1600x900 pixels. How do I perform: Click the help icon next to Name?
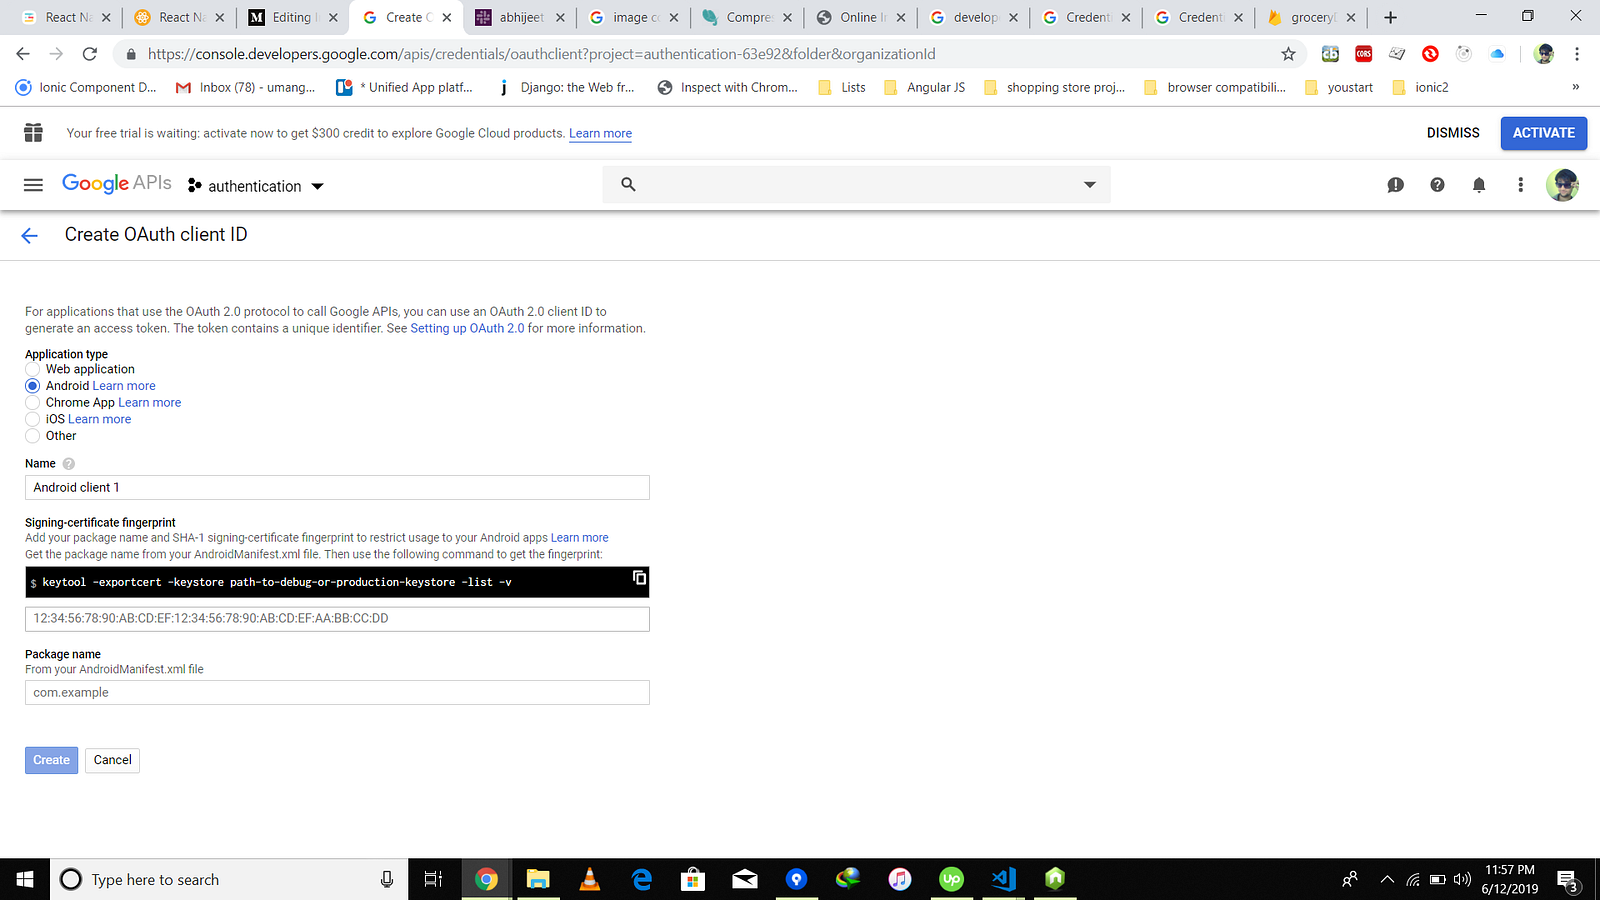click(x=69, y=464)
